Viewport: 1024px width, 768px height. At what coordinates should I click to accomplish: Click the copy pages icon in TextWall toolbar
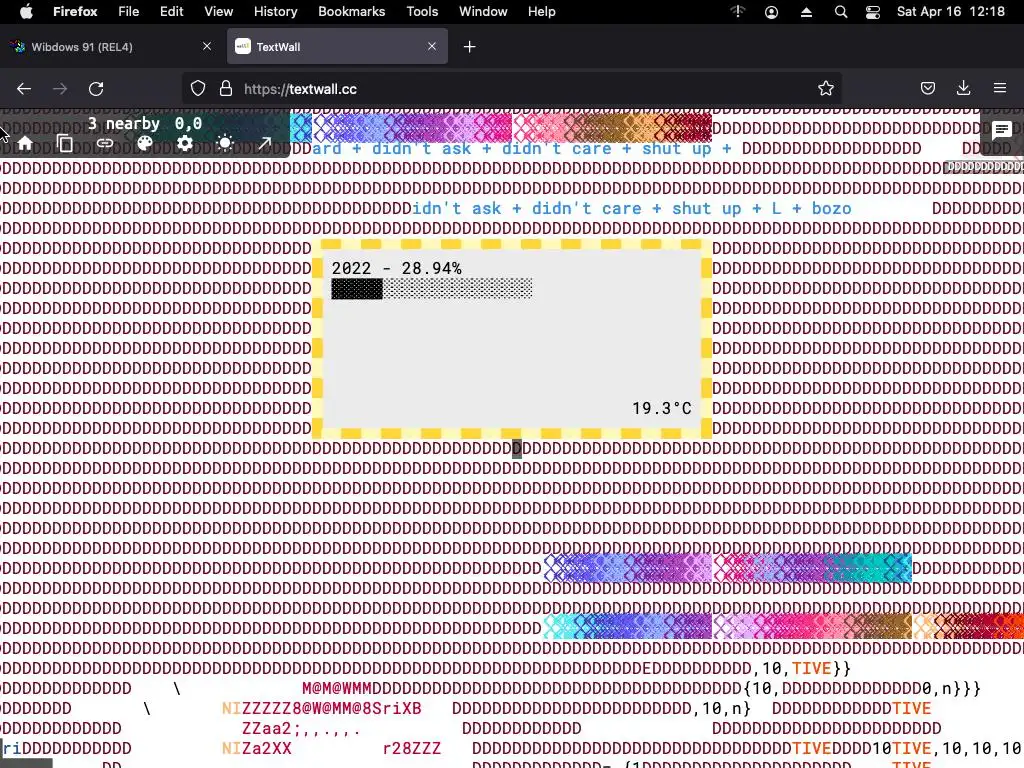point(65,143)
